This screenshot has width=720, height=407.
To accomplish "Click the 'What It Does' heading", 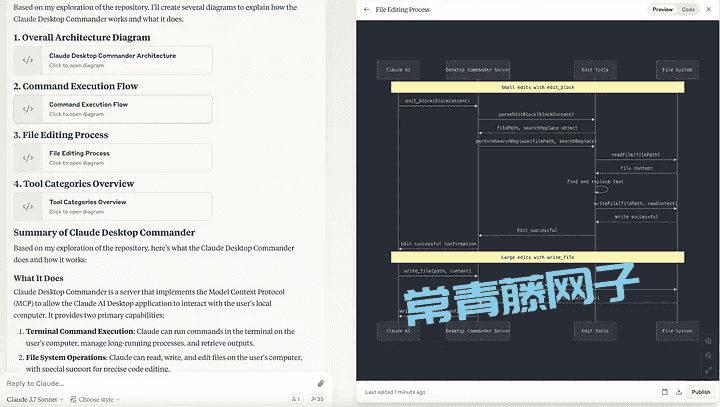I will (39, 278).
